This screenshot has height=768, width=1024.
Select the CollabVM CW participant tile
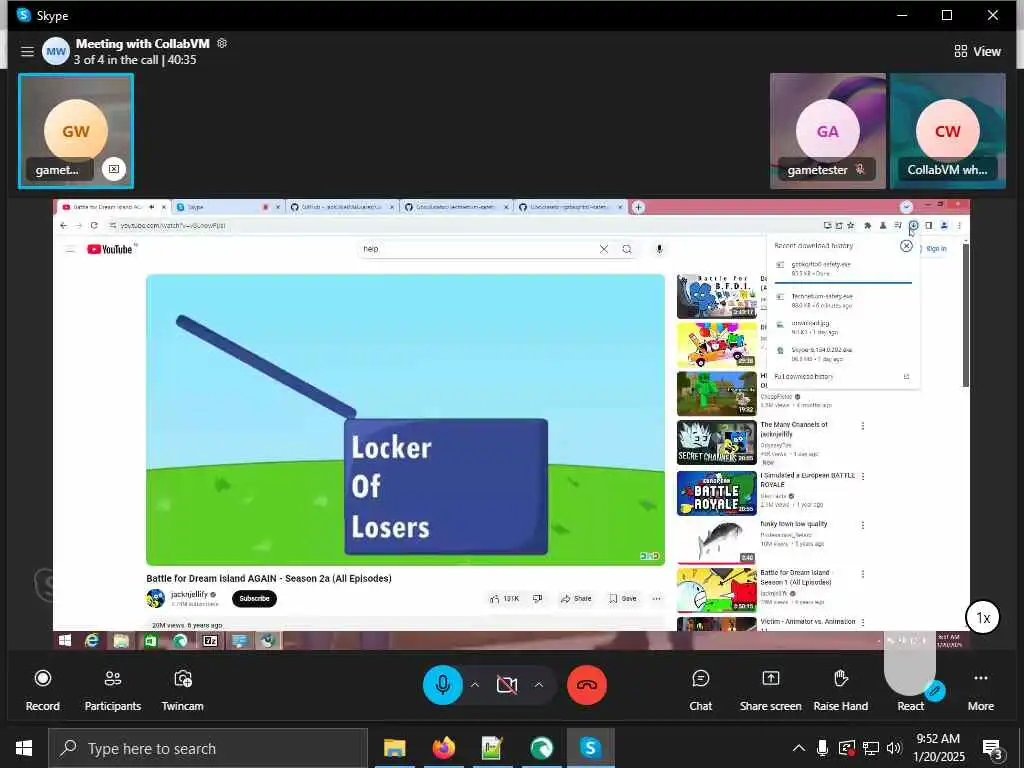pos(948,131)
